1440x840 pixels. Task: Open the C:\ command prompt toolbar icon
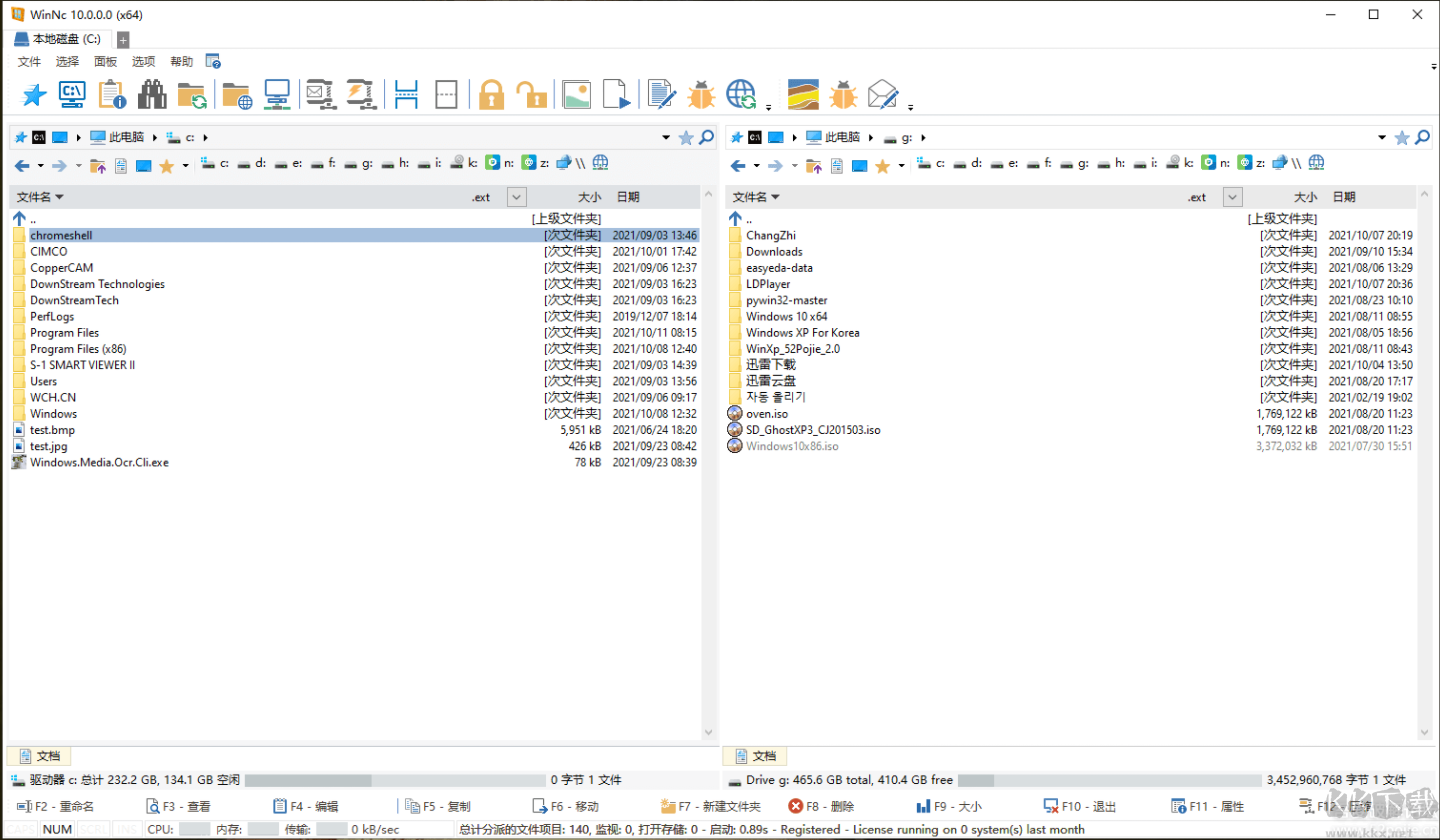click(x=72, y=95)
